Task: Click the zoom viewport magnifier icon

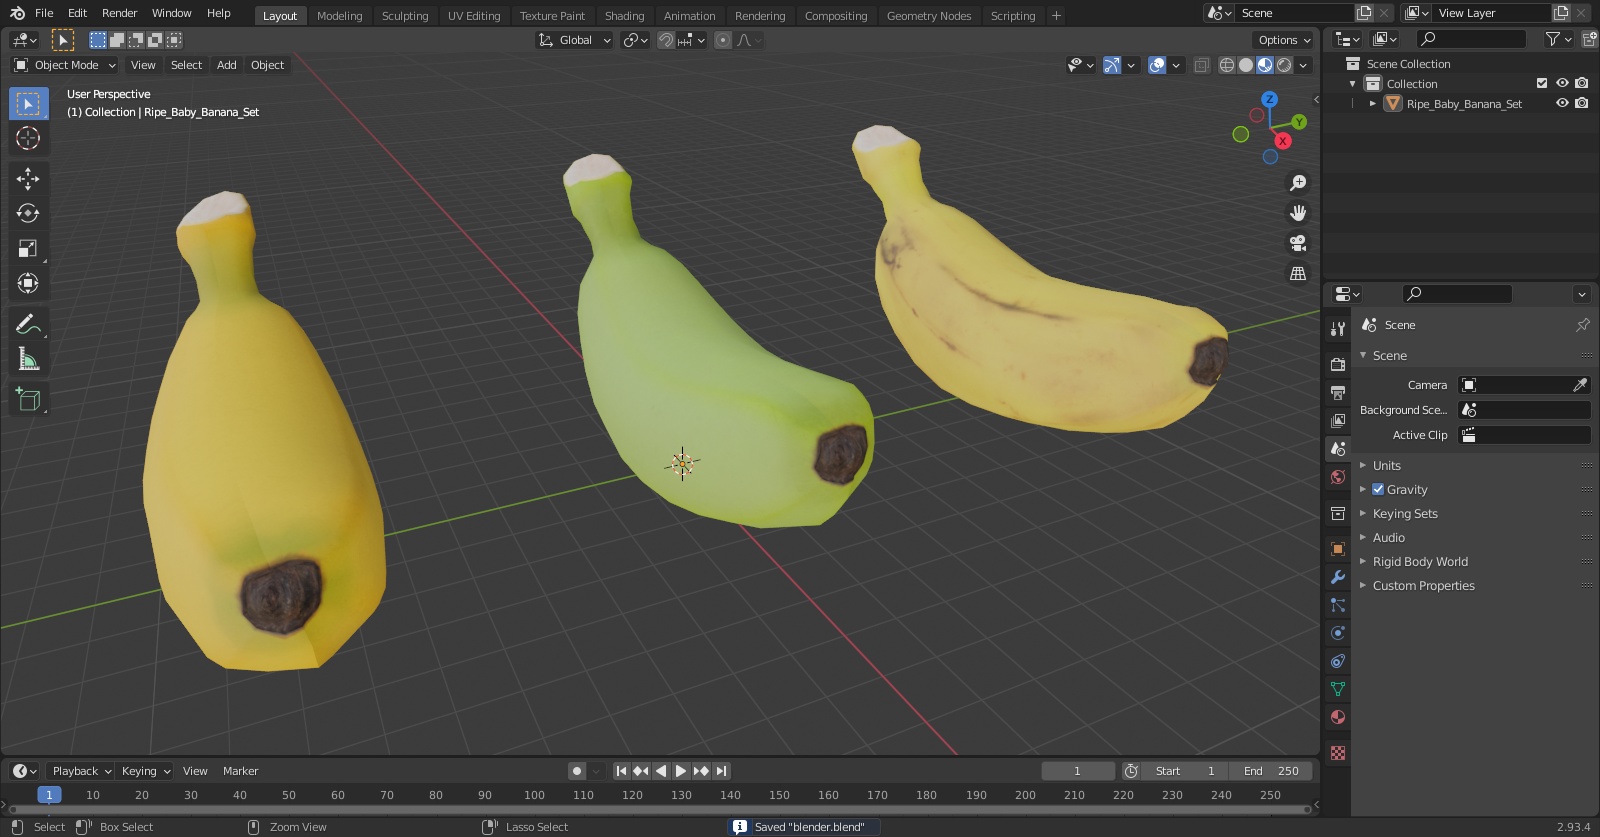Action: tap(1298, 183)
